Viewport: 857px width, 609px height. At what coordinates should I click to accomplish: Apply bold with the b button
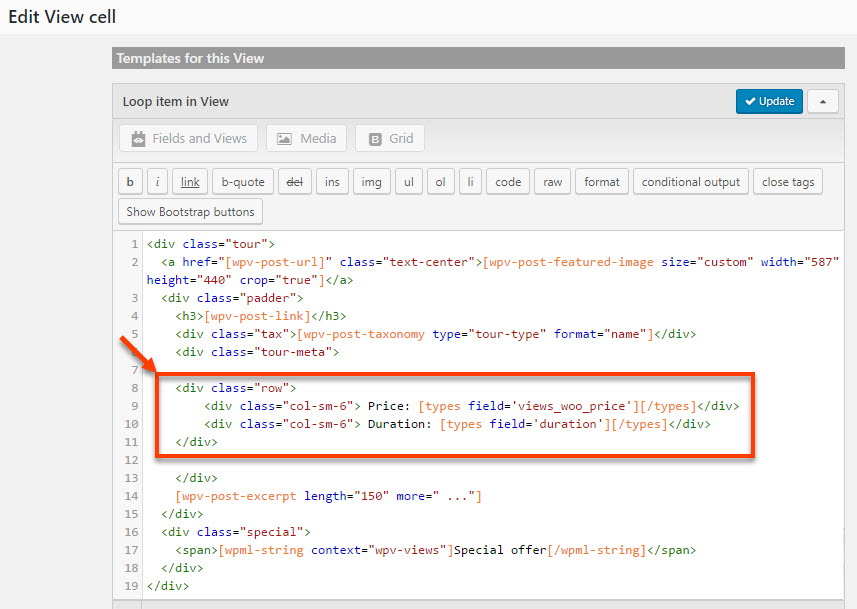click(130, 181)
